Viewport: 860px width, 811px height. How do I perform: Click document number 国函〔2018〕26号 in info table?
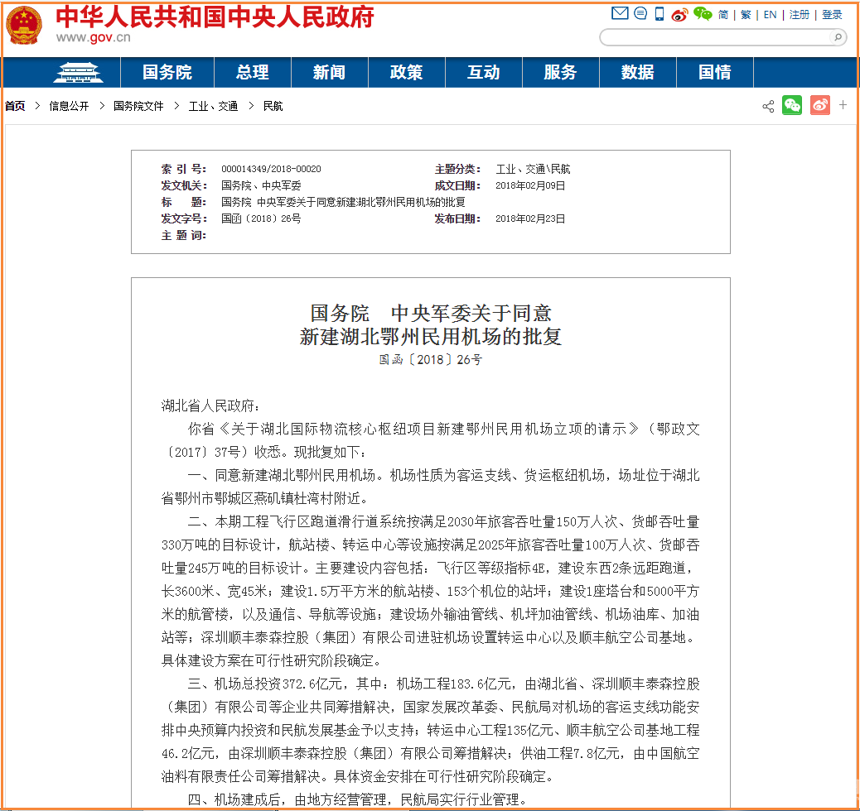coord(261,218)
